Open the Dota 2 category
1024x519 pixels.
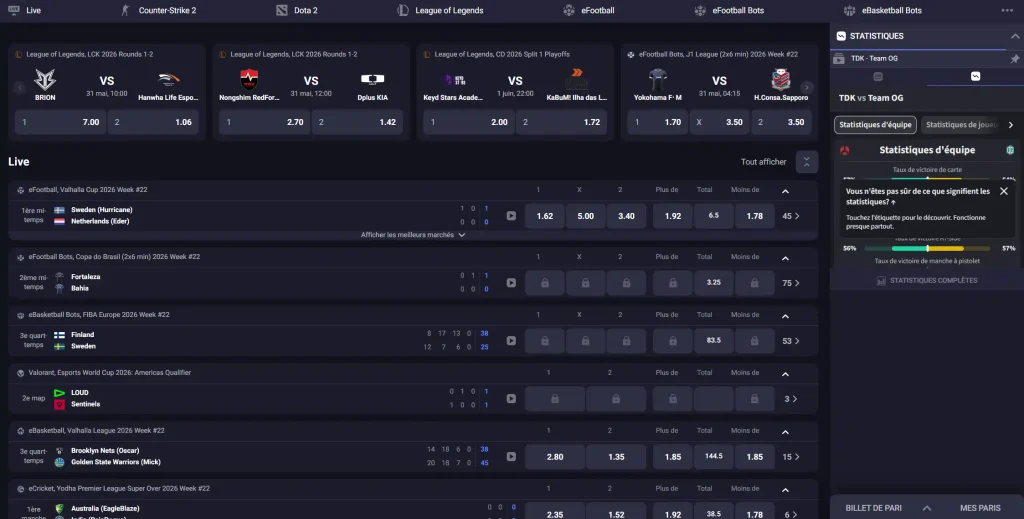click(297, 10)
